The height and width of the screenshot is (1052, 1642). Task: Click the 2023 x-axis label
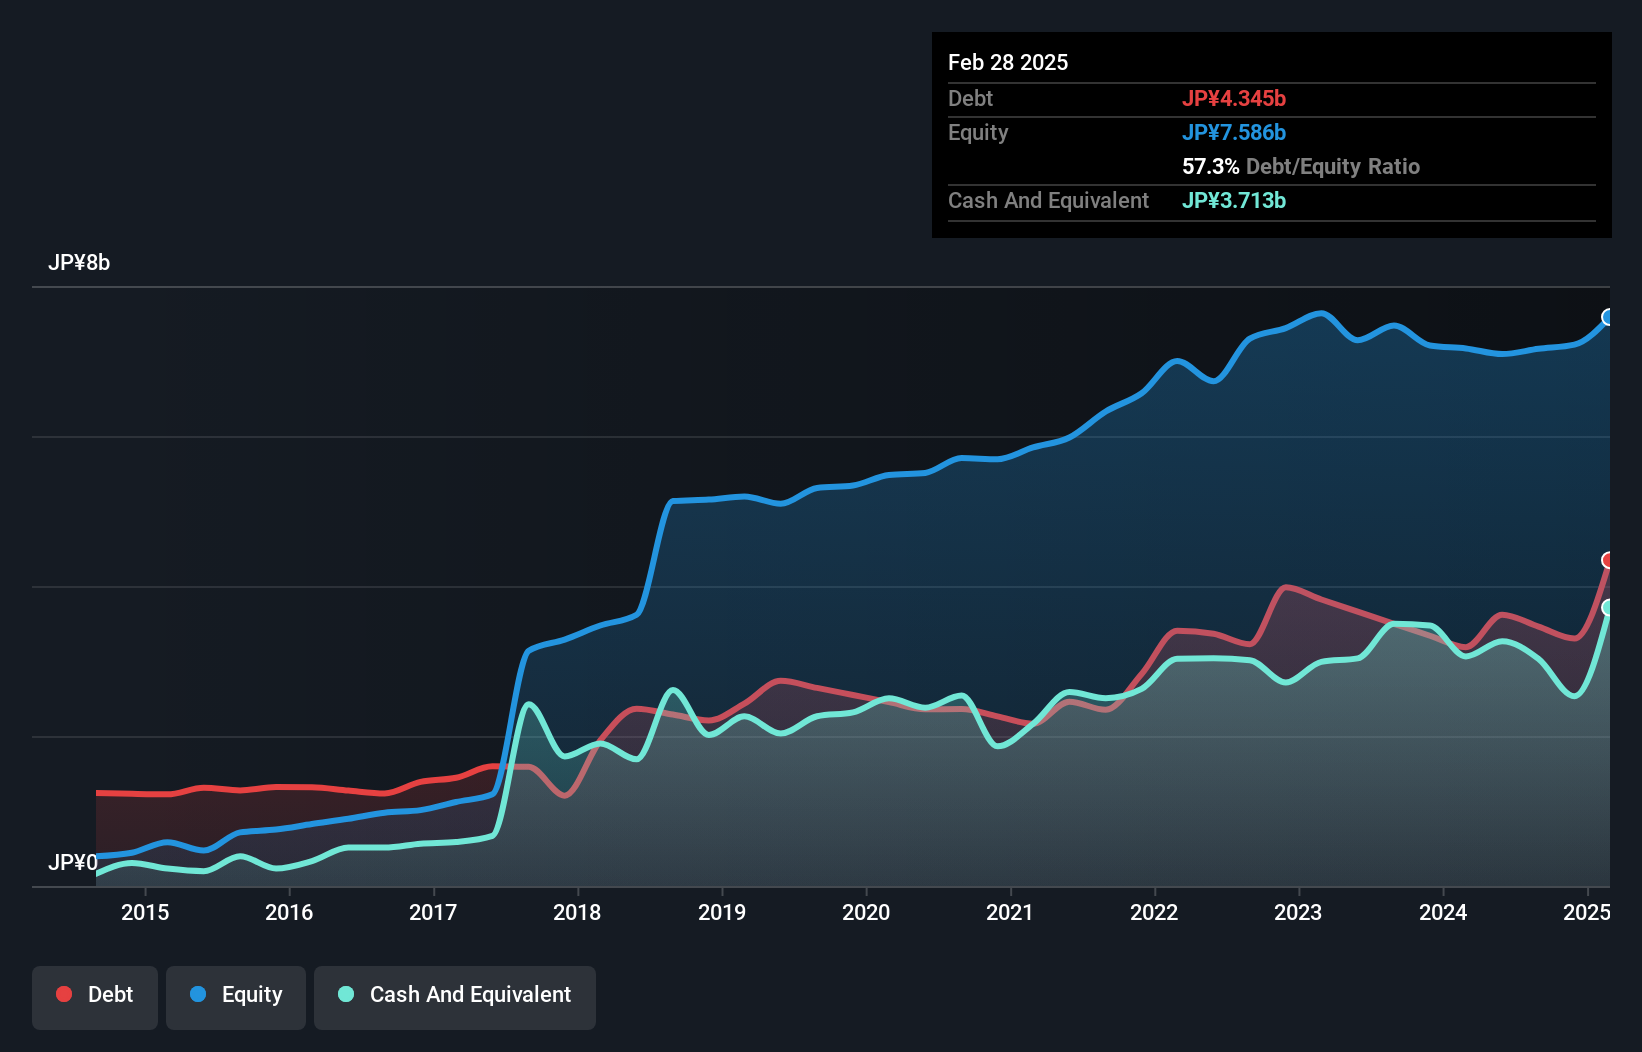(1298, 912)
